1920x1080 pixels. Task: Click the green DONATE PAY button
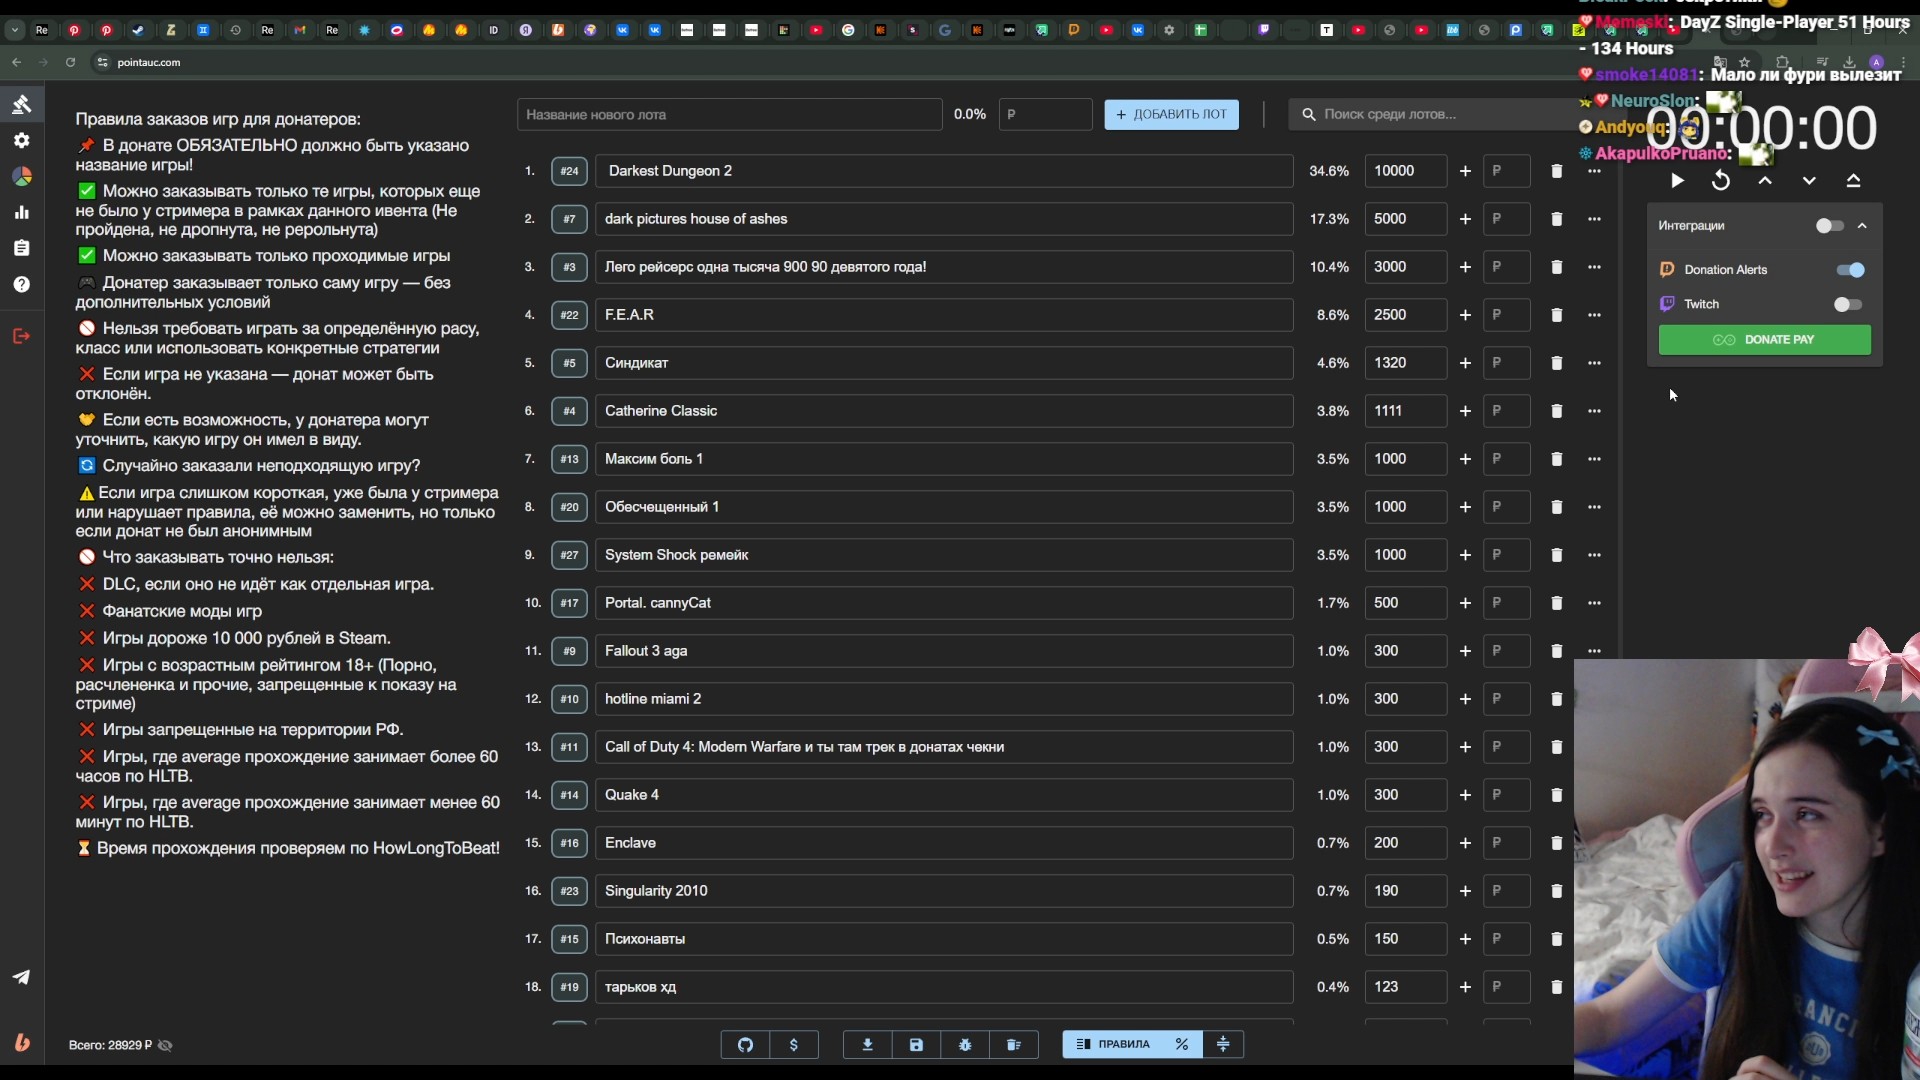pyautogui.click(x=1764, y=340)
